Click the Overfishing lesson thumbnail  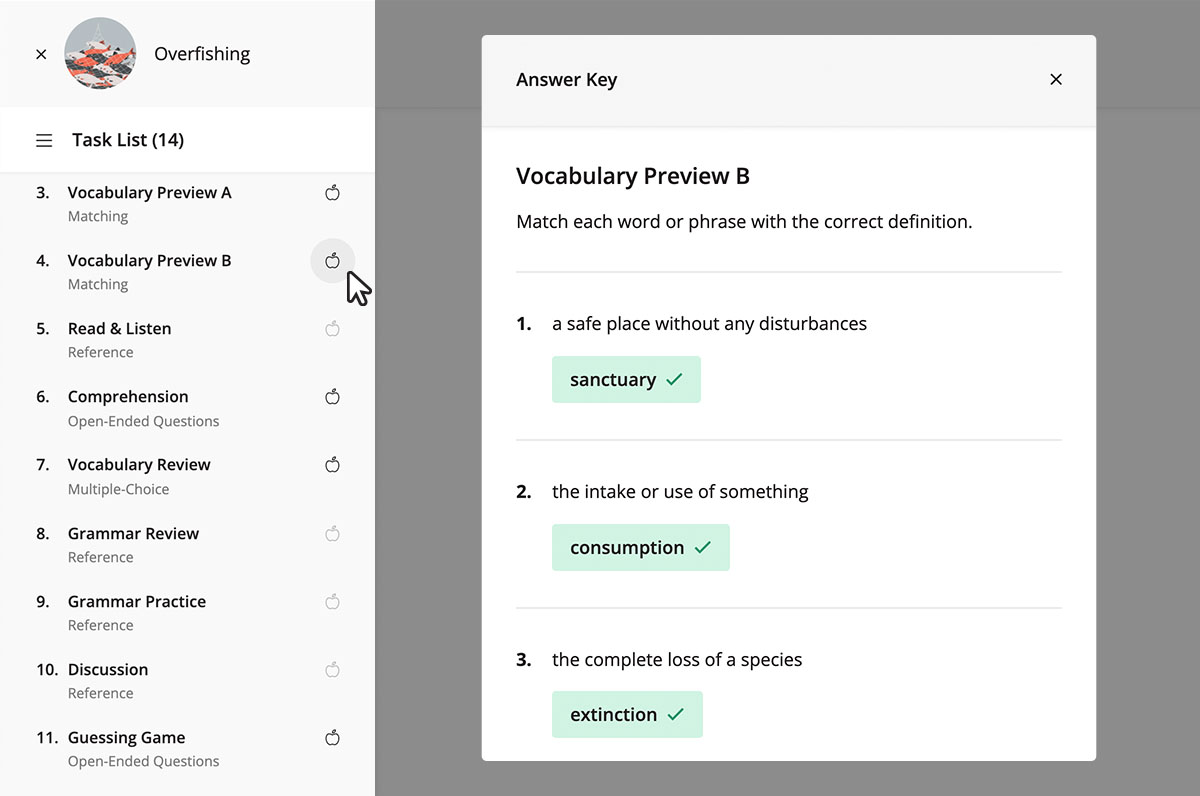100,54
